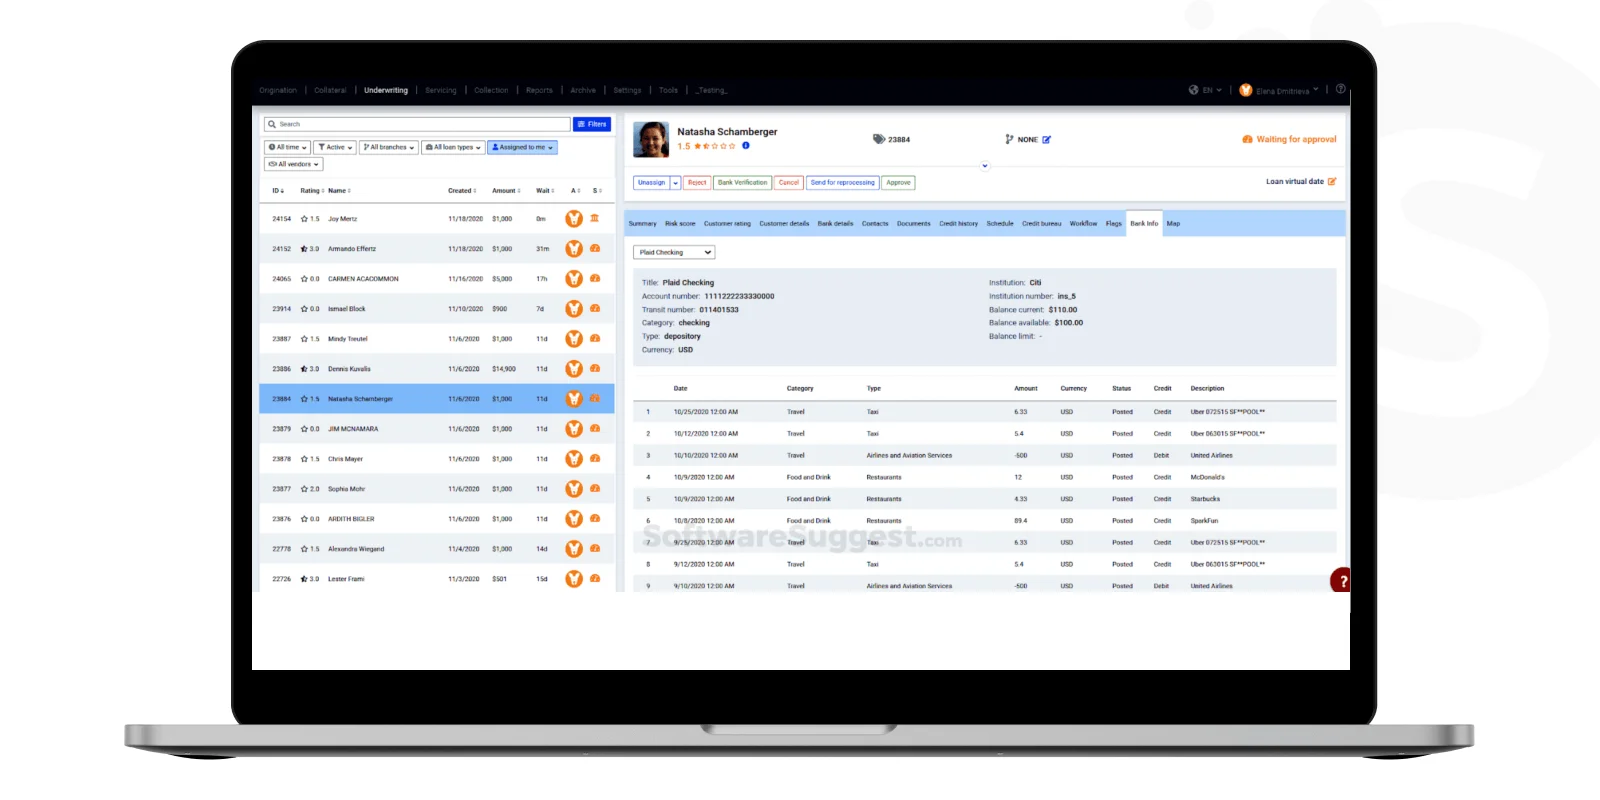The image size is (1600, 800).
Task: Edit the loan virtual date
Action: click(1332, 182)
